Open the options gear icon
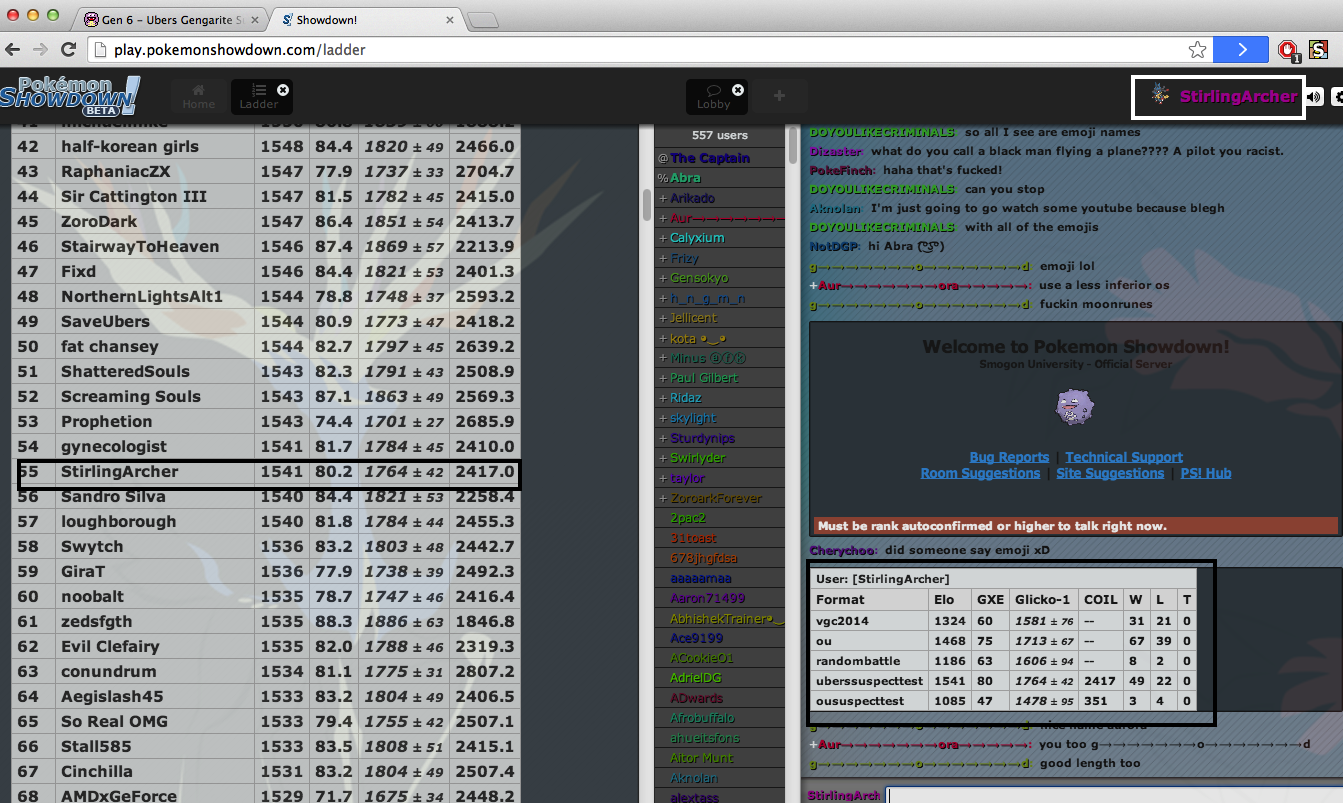 point(1337,97)
